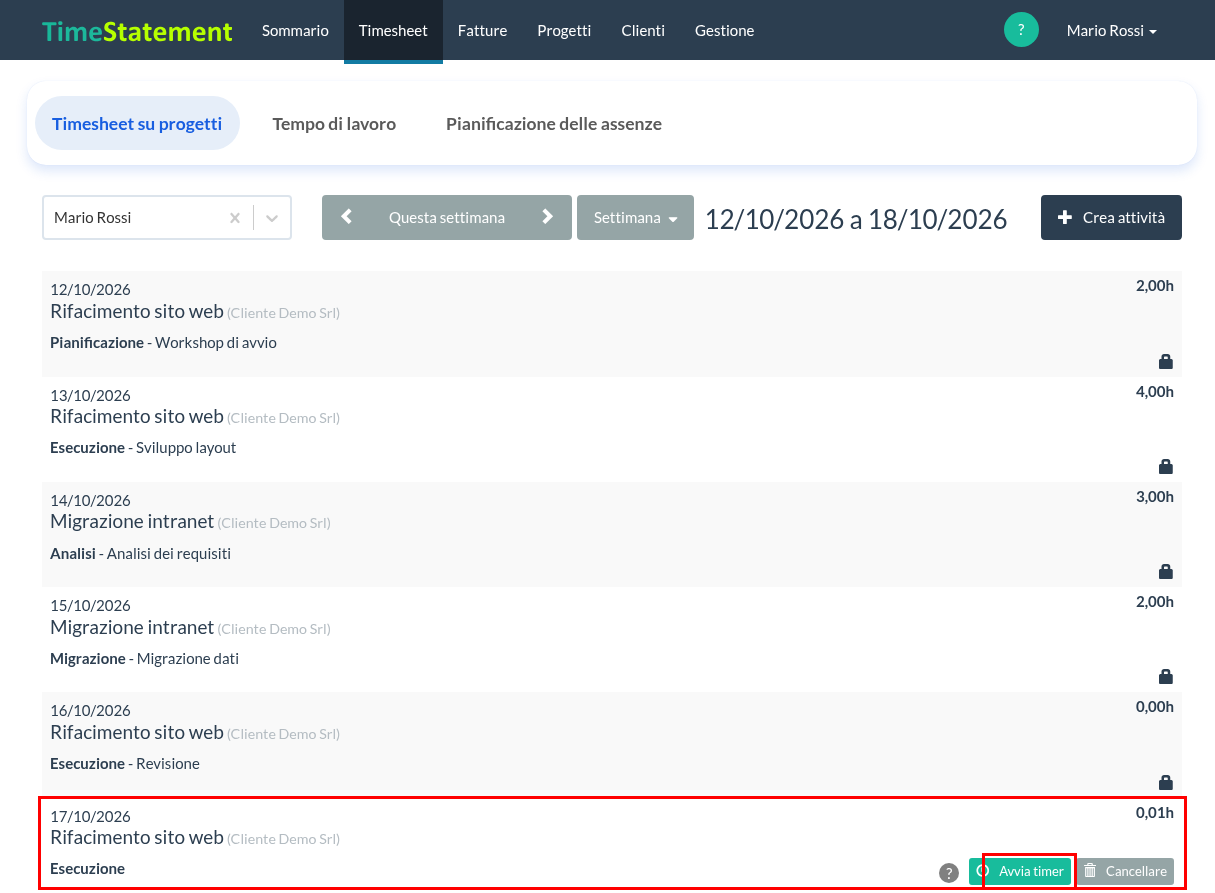Open the user selector dropdown chevron
Screen dimensions: 1215x893
pos(272,218)
